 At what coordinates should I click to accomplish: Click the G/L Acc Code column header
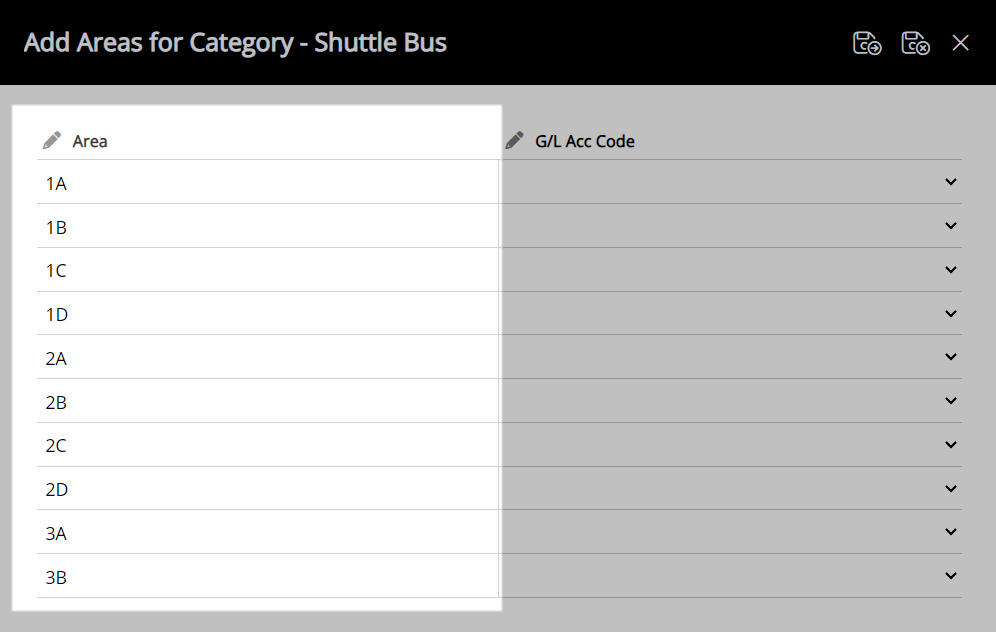coord(584,141)
